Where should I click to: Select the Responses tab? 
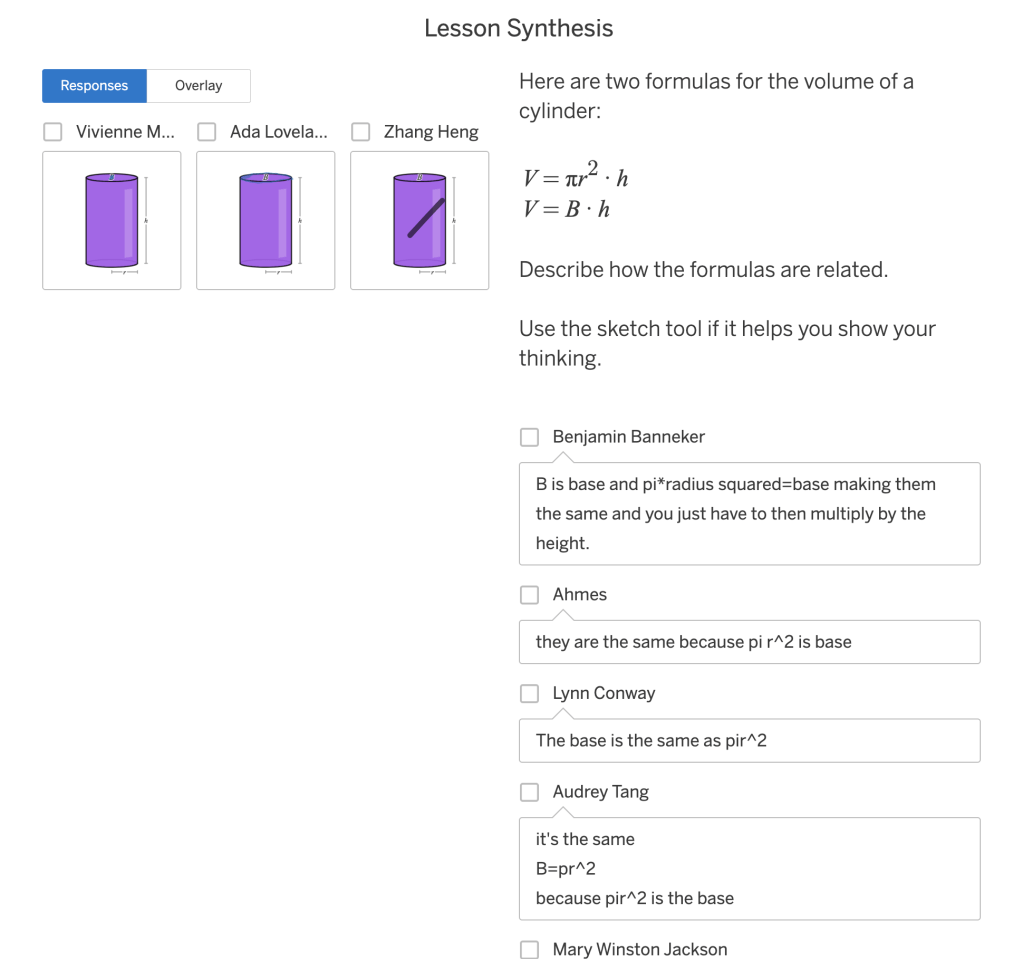(93, 85)
